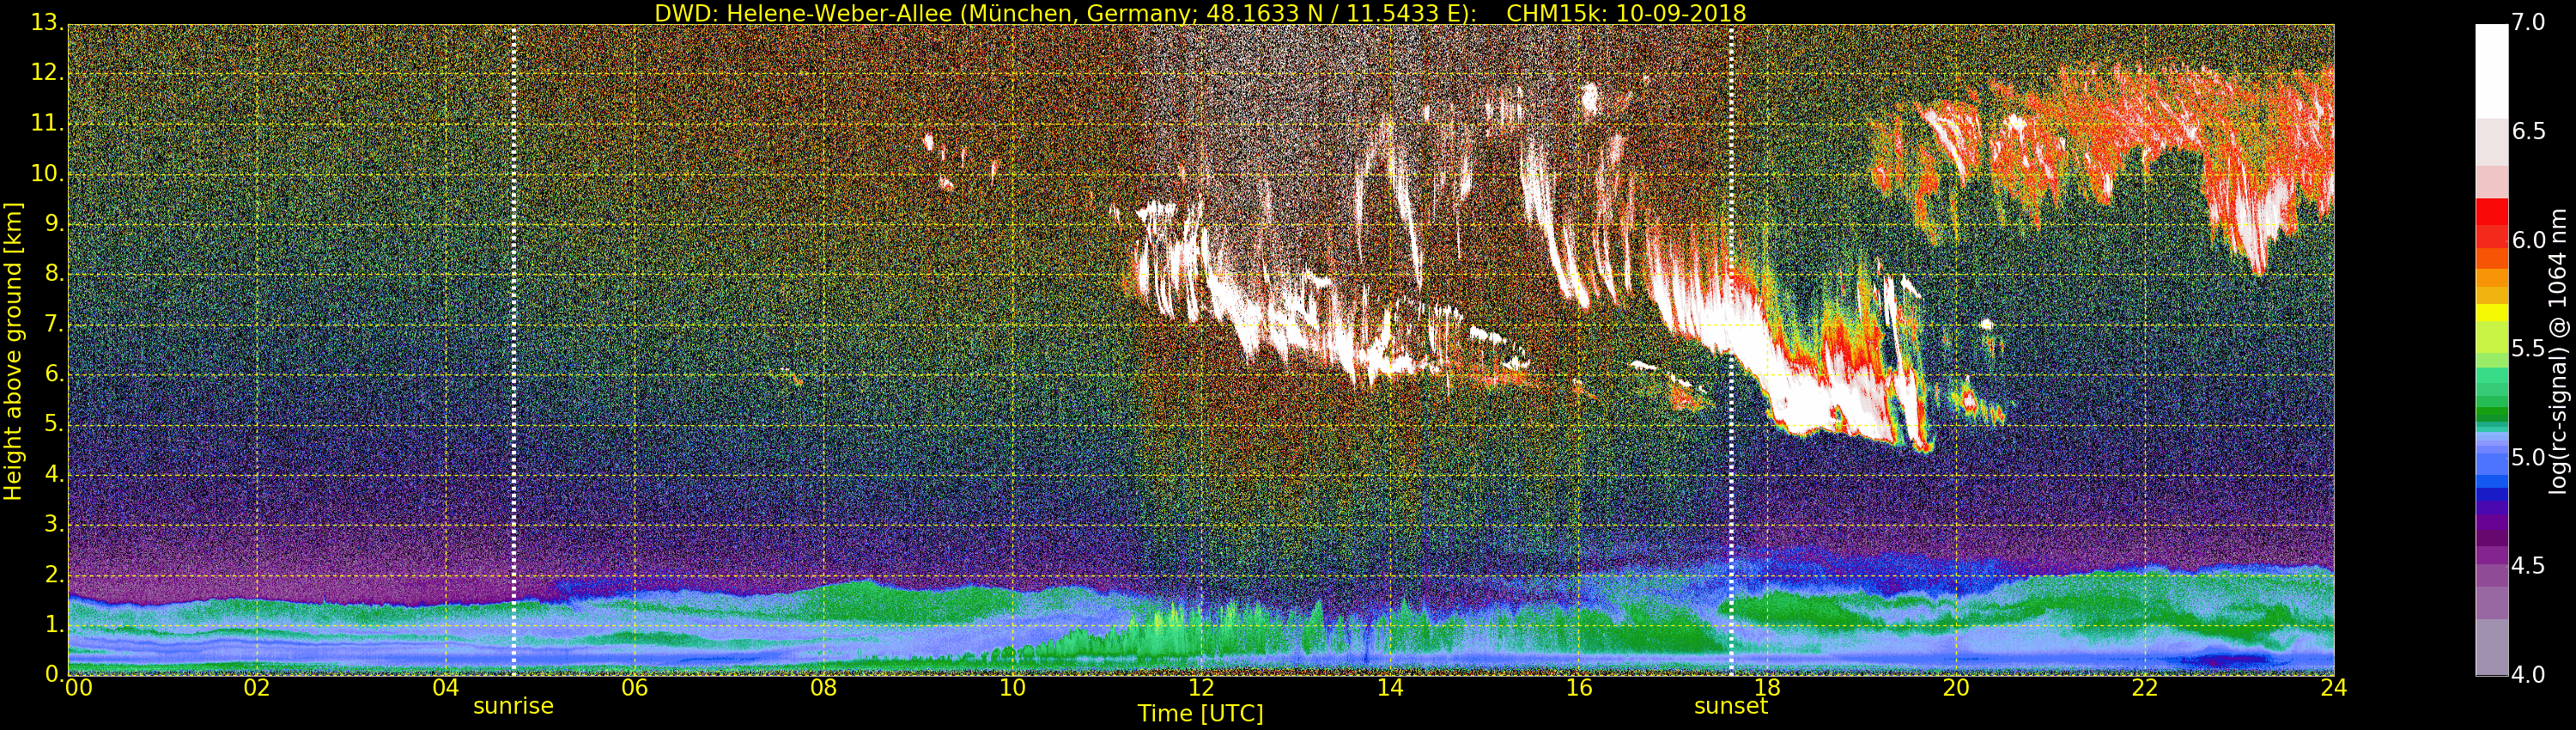Click the "20" time axis tick label

coord(1956,688)
